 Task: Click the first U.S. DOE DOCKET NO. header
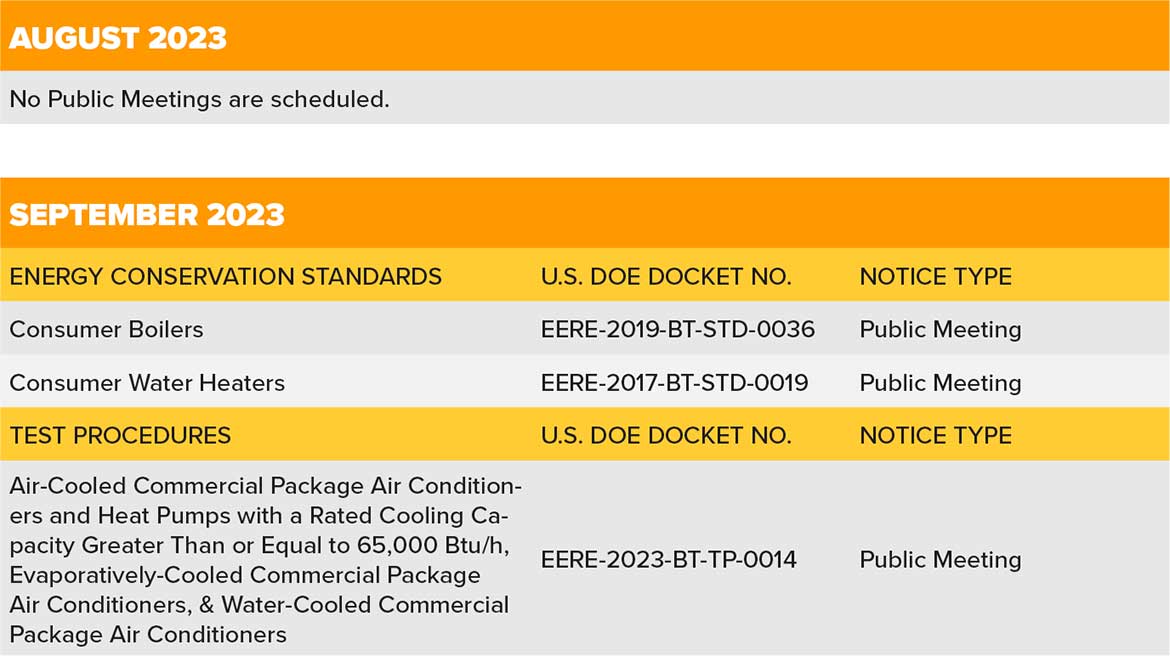coord(666,277)
